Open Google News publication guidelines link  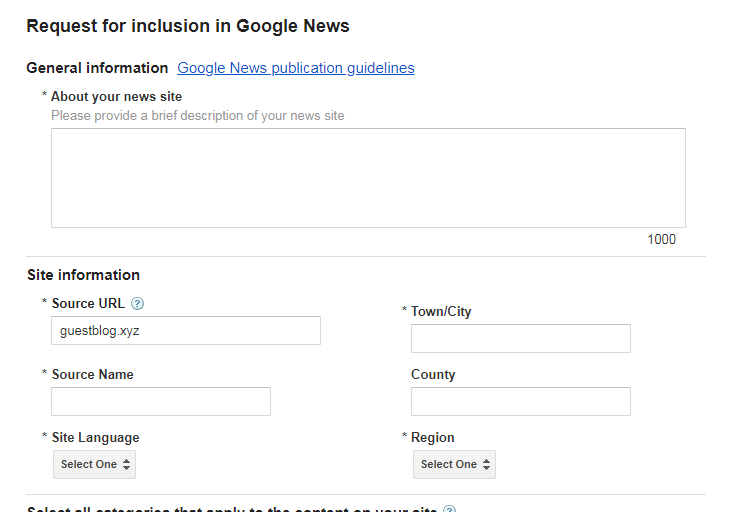[296, 68]
